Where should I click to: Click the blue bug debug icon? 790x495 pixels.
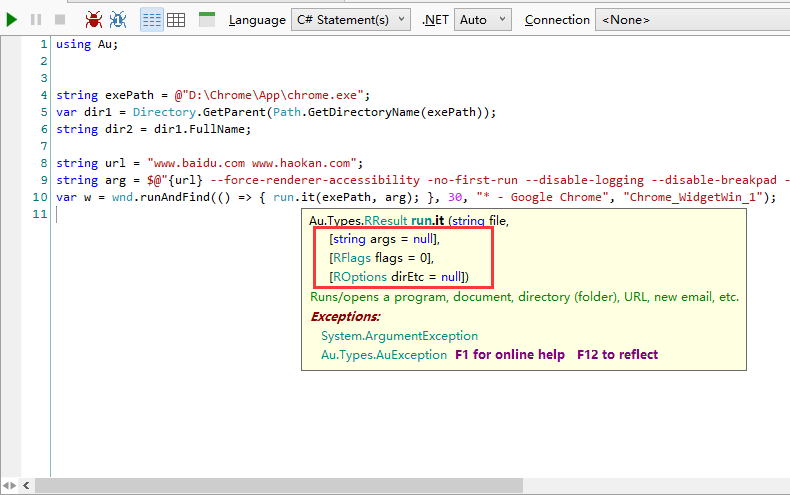pos(118,19)
